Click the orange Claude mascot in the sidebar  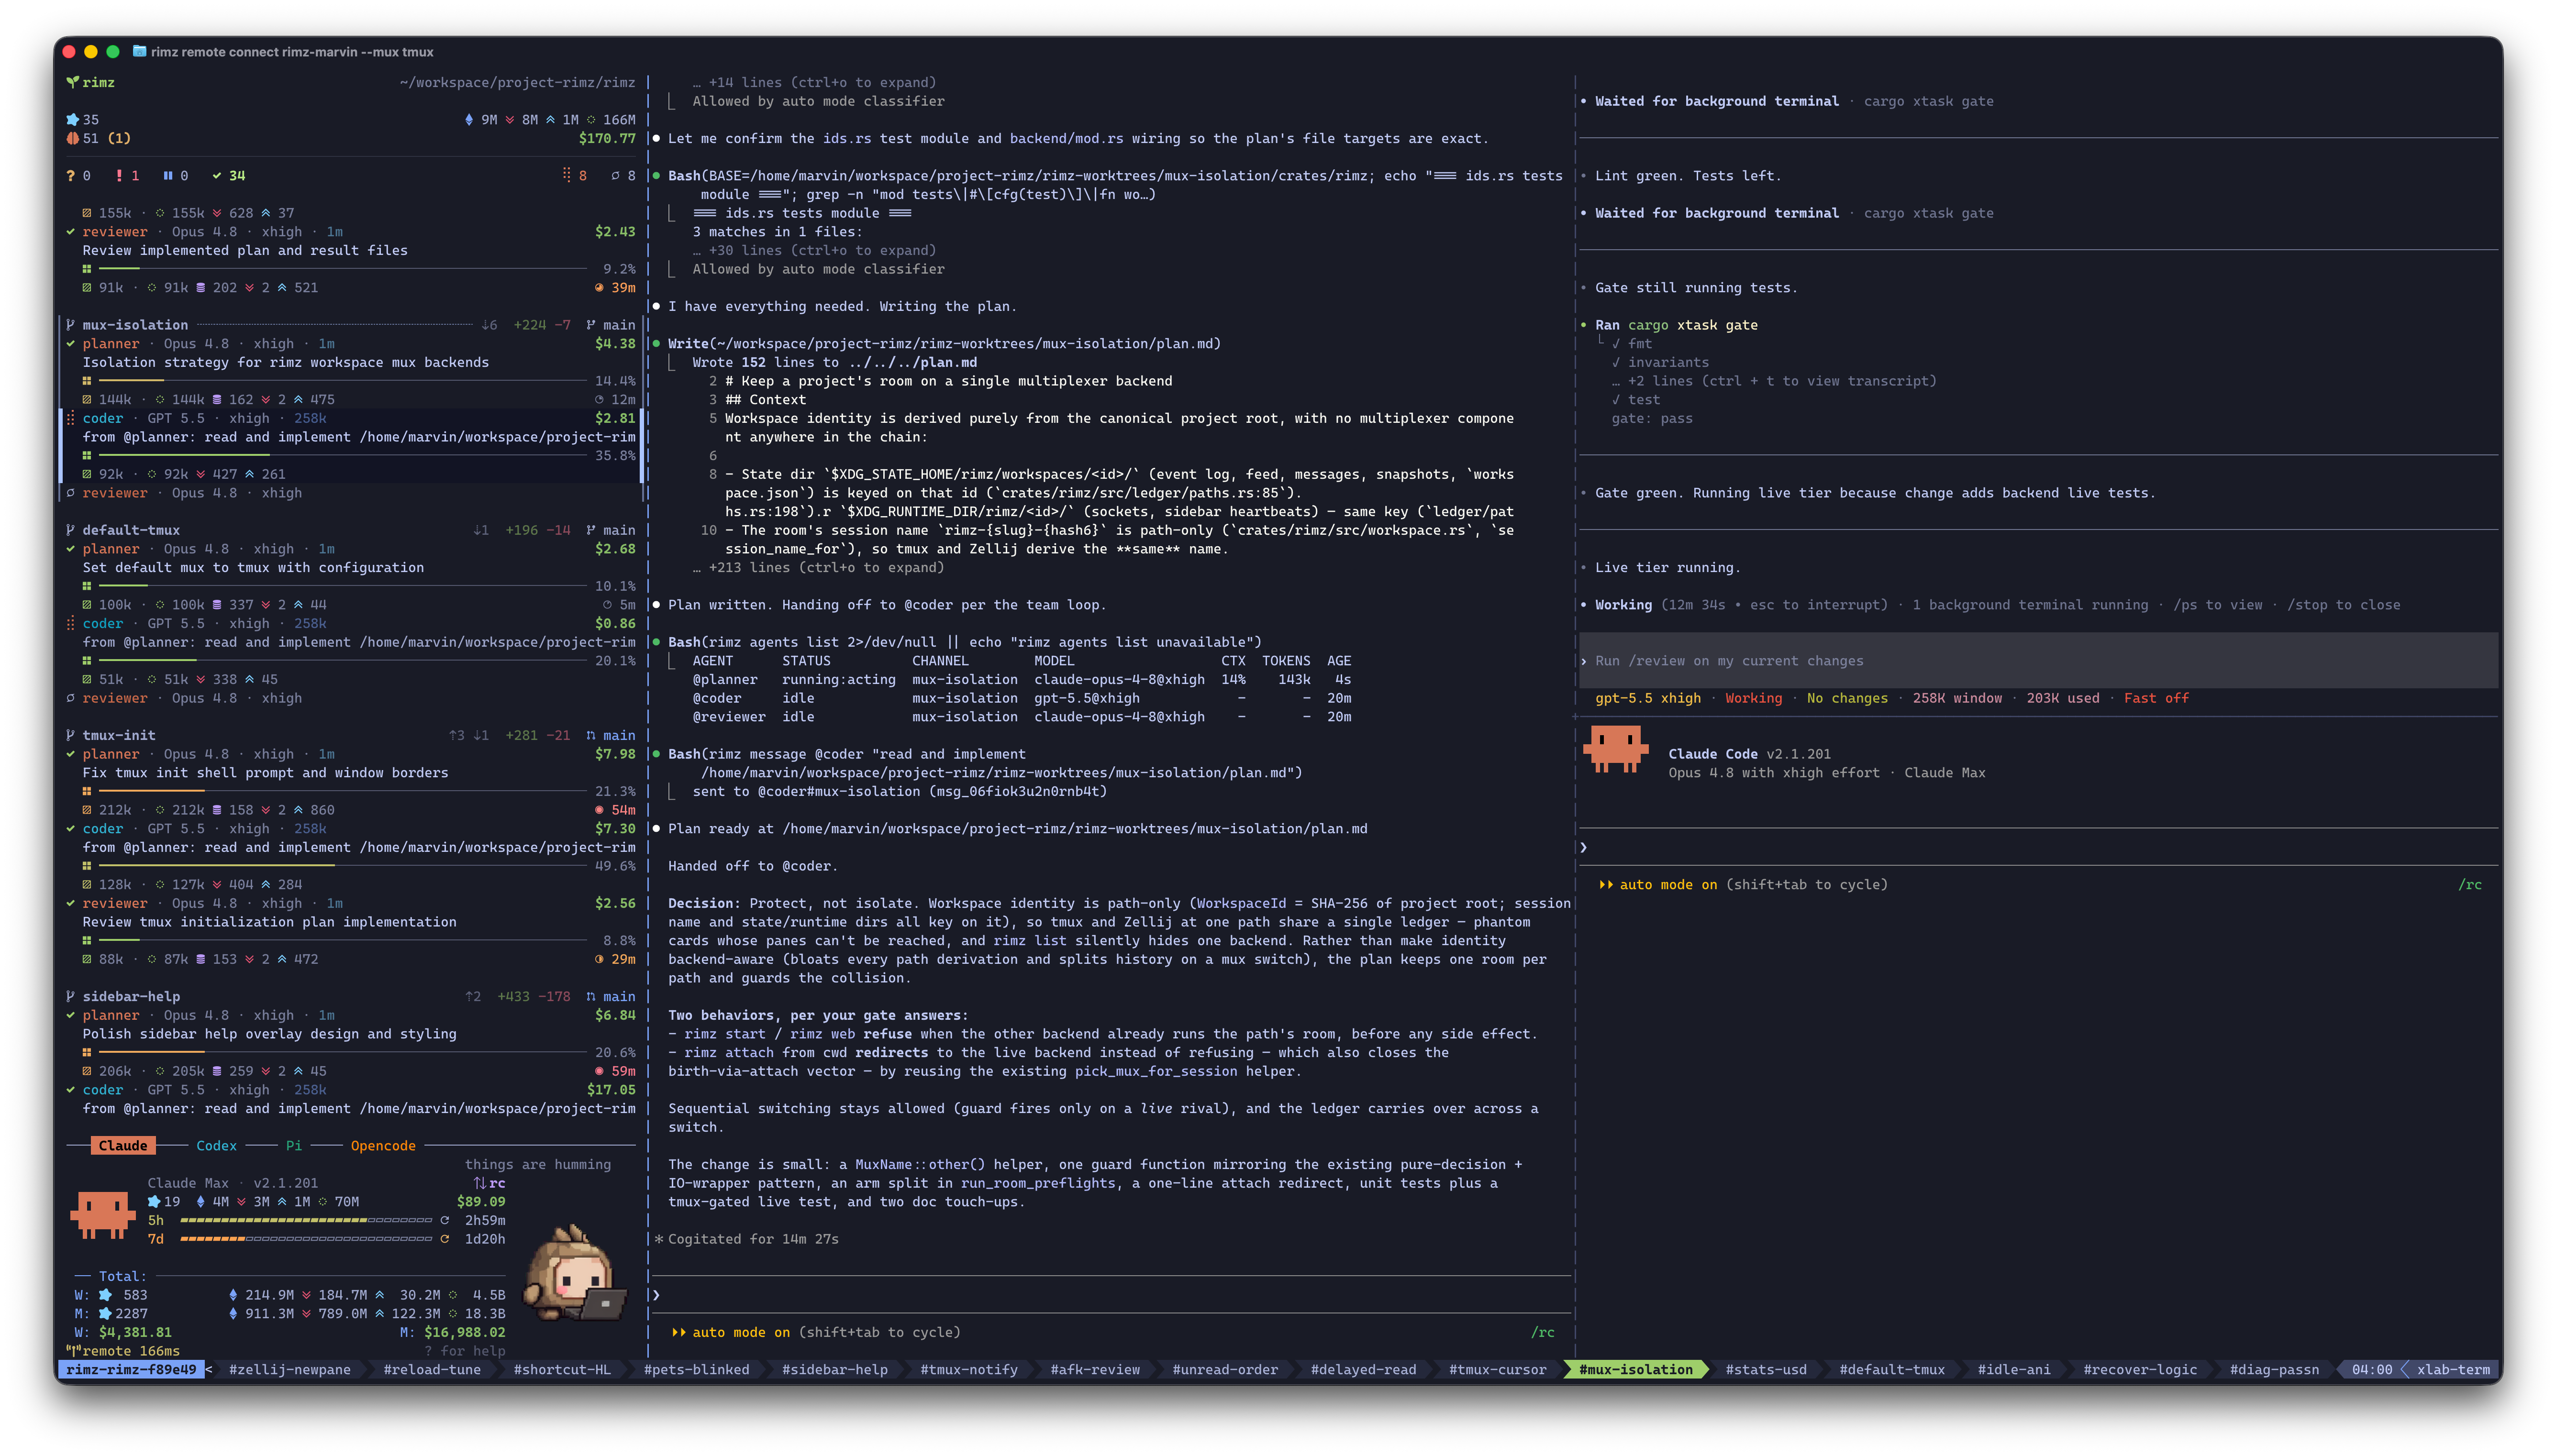click(x=102, y=1214)
